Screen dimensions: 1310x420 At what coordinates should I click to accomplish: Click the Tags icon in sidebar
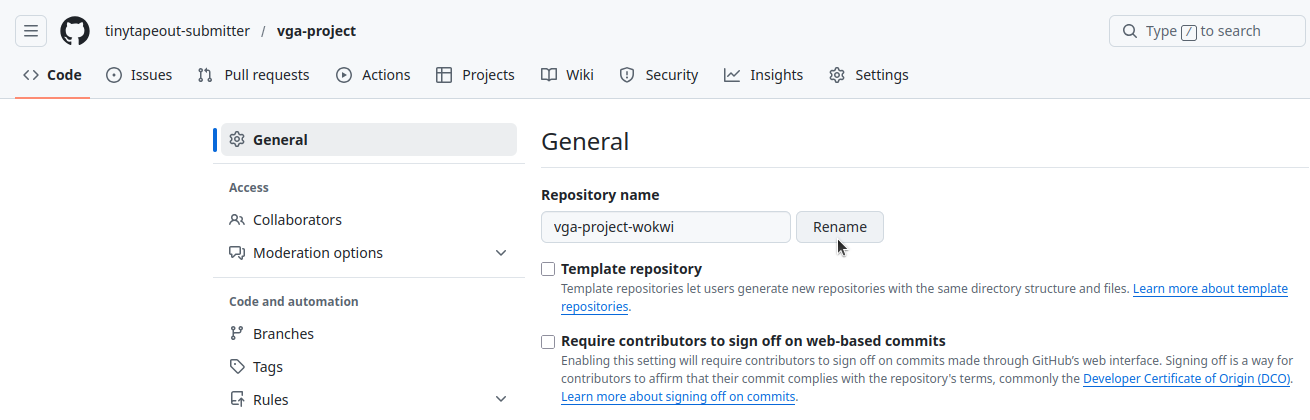click(x=237, y=367)
